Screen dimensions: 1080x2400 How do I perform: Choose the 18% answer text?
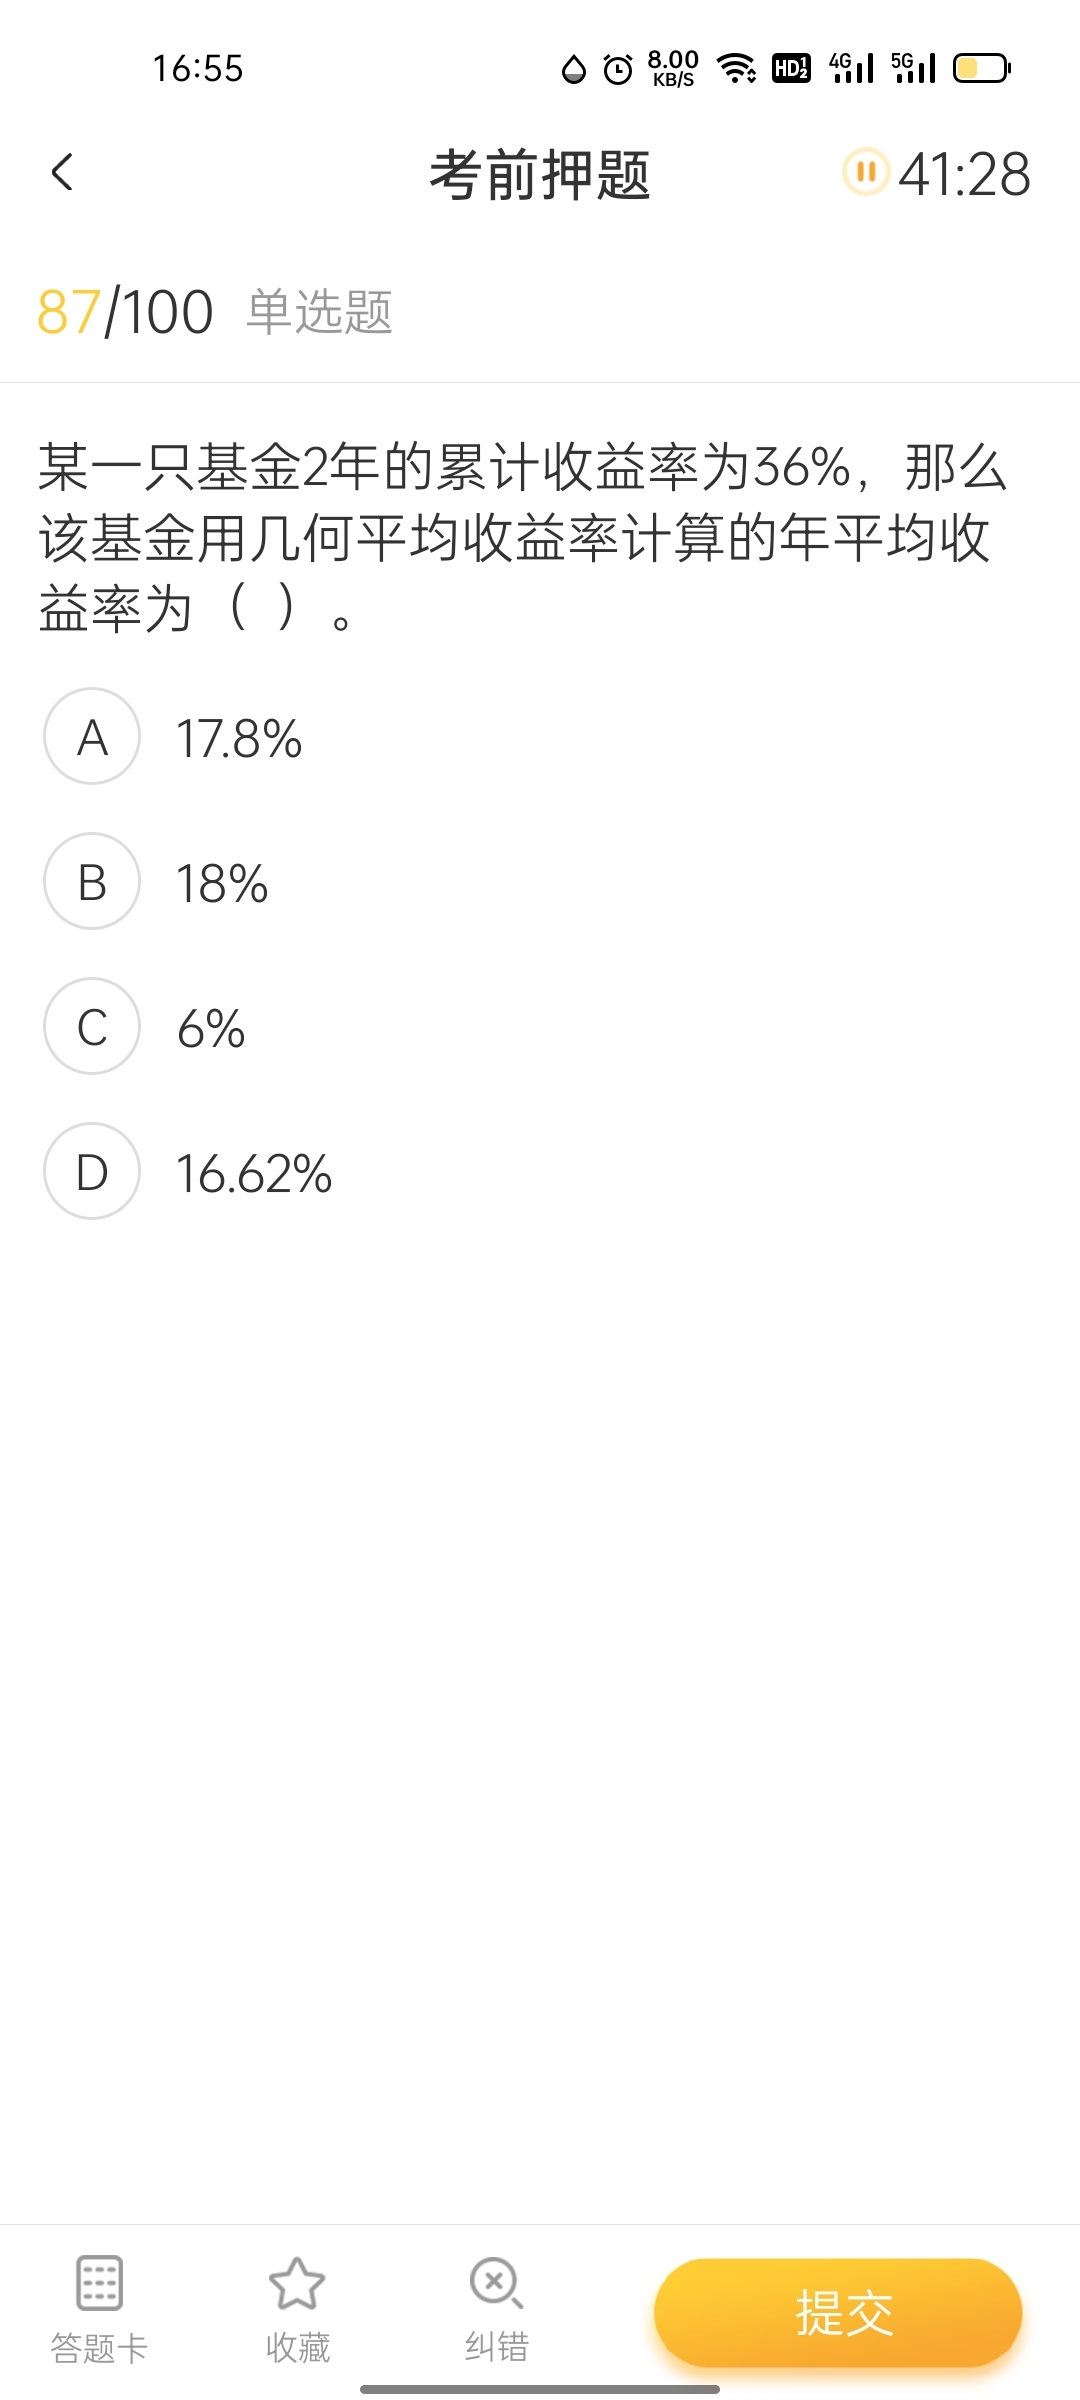point(222,884)
